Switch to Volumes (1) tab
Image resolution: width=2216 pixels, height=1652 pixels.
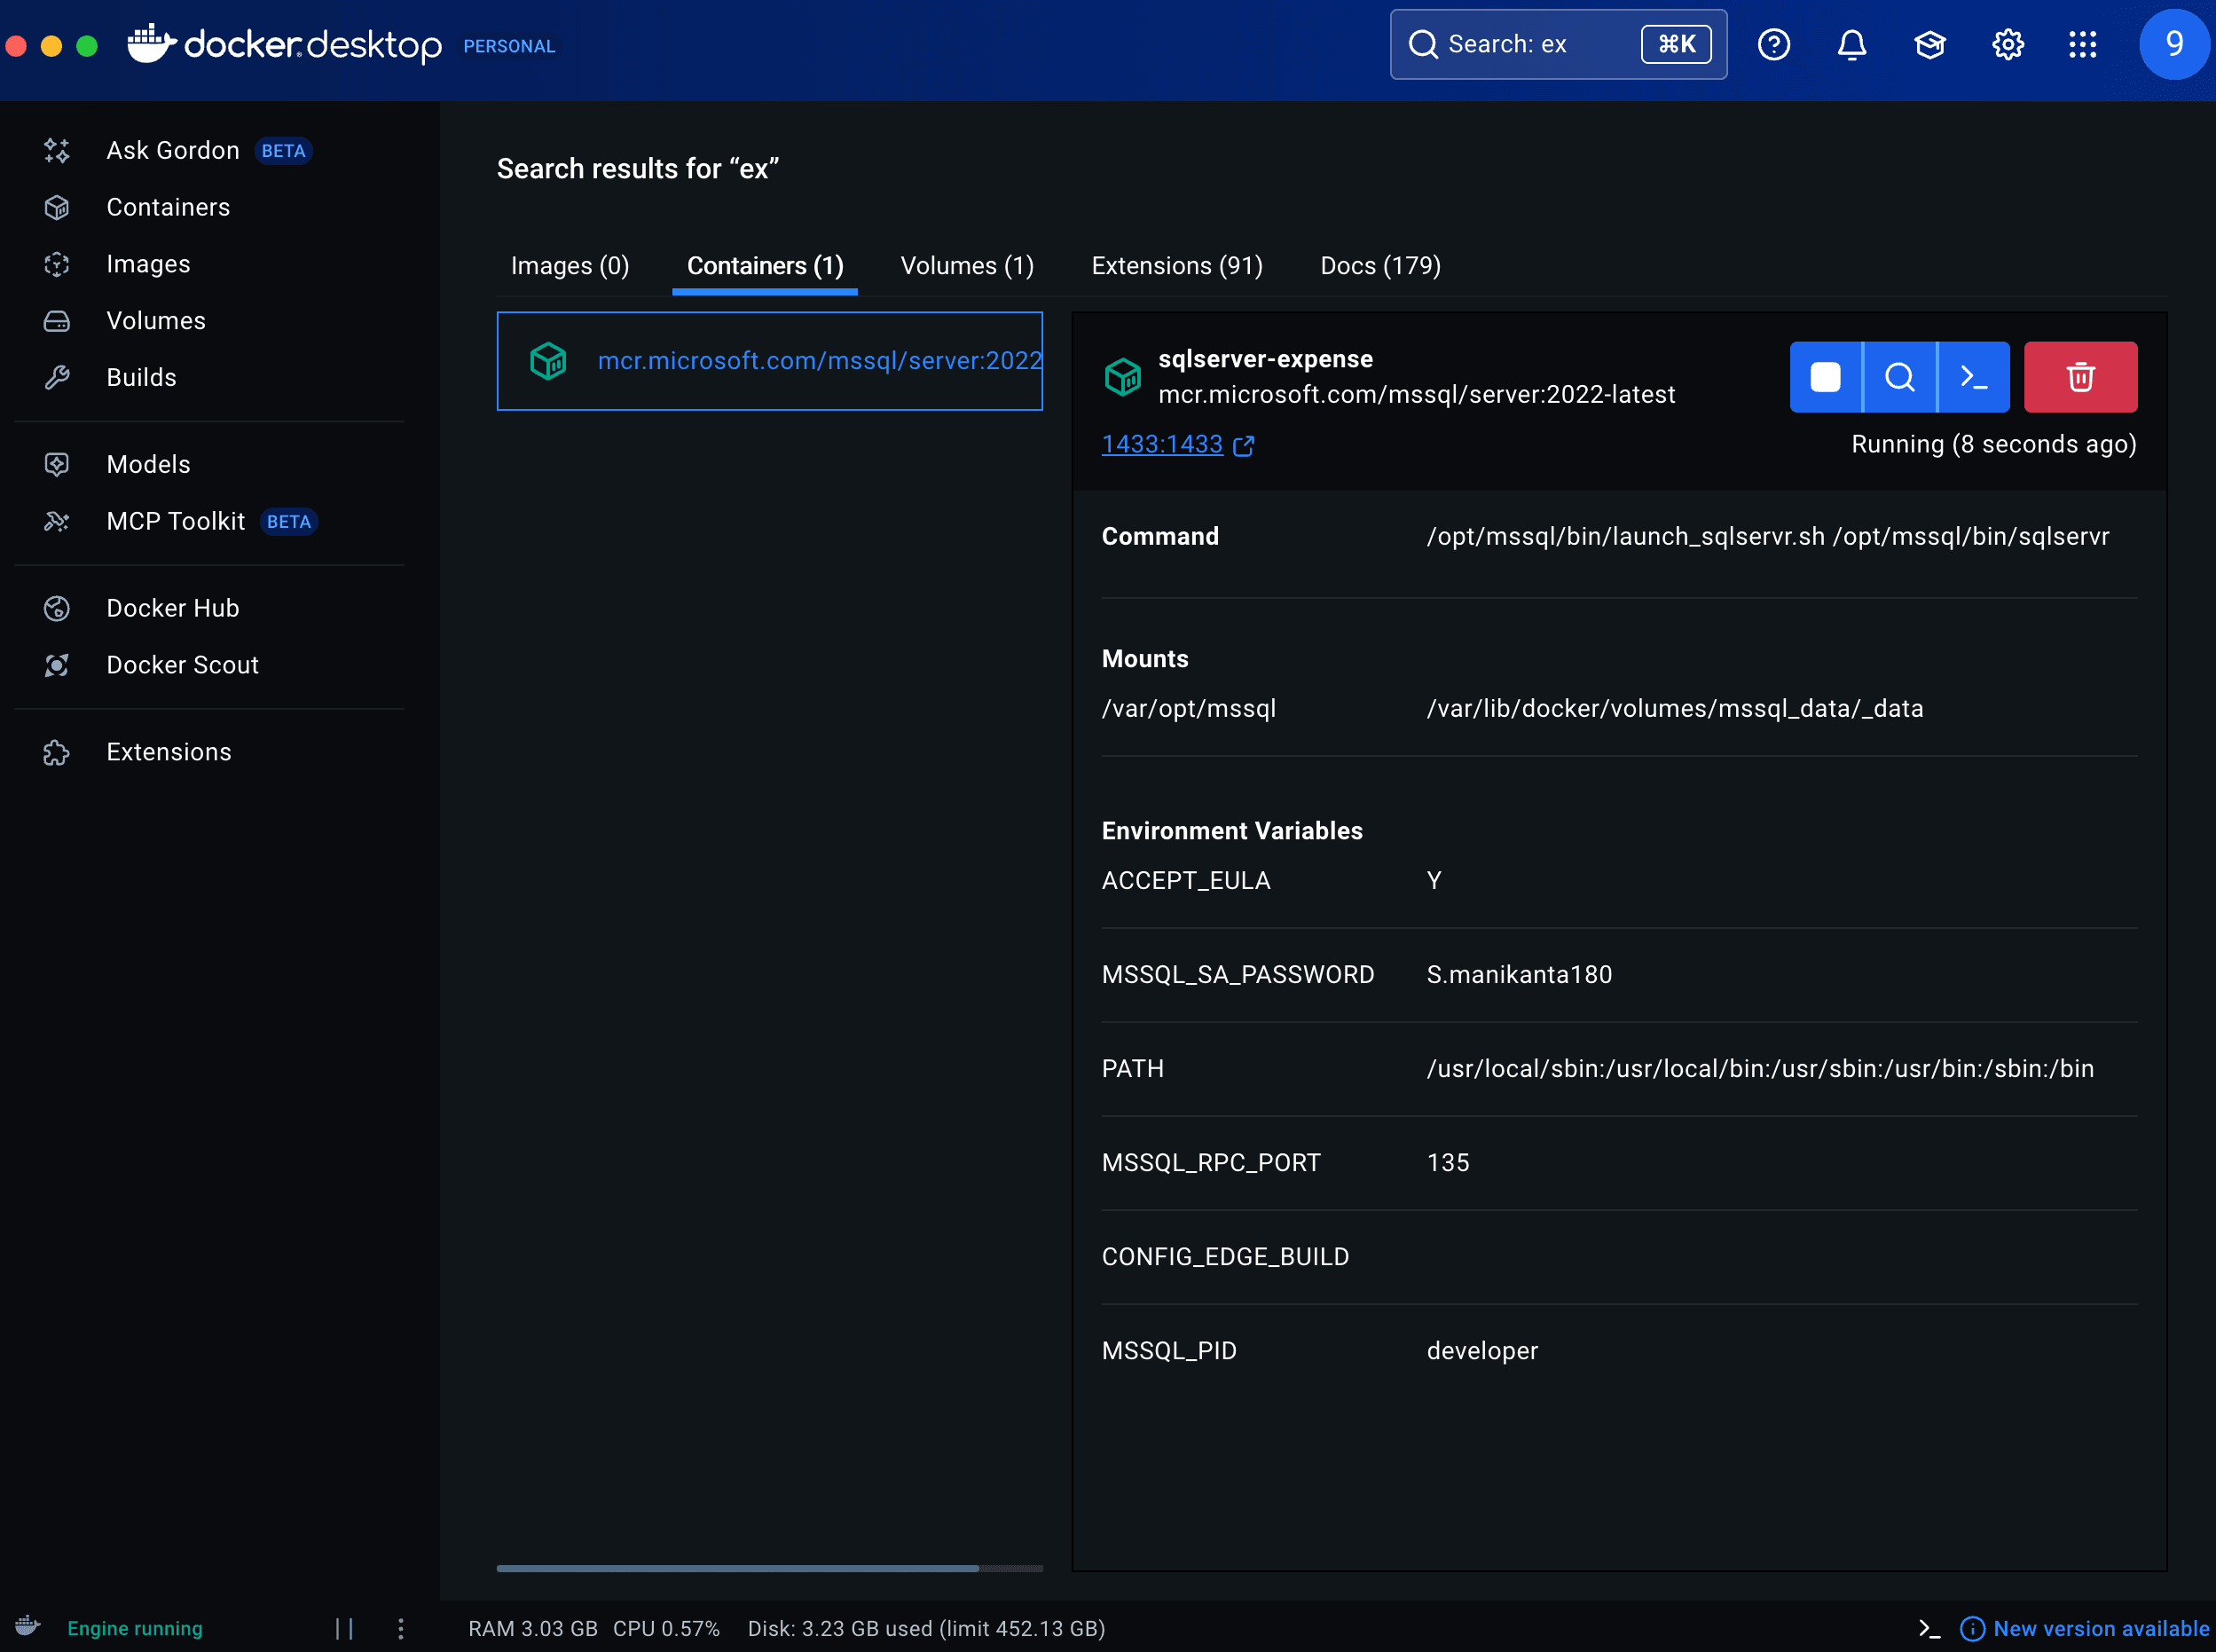click(x=967, y=266)
